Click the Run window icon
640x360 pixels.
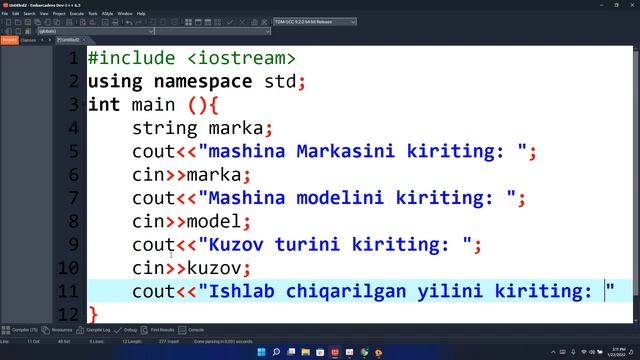click(198, 22)
